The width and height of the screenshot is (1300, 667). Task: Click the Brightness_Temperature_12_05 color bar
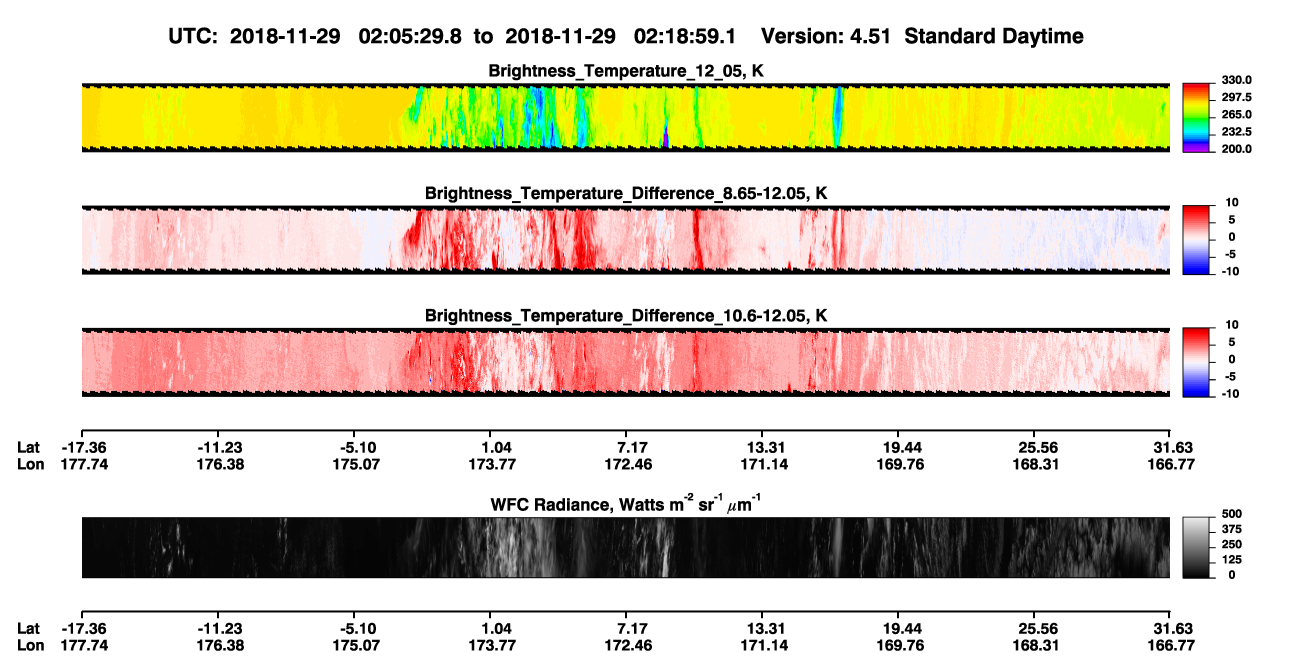(1195, 118)
